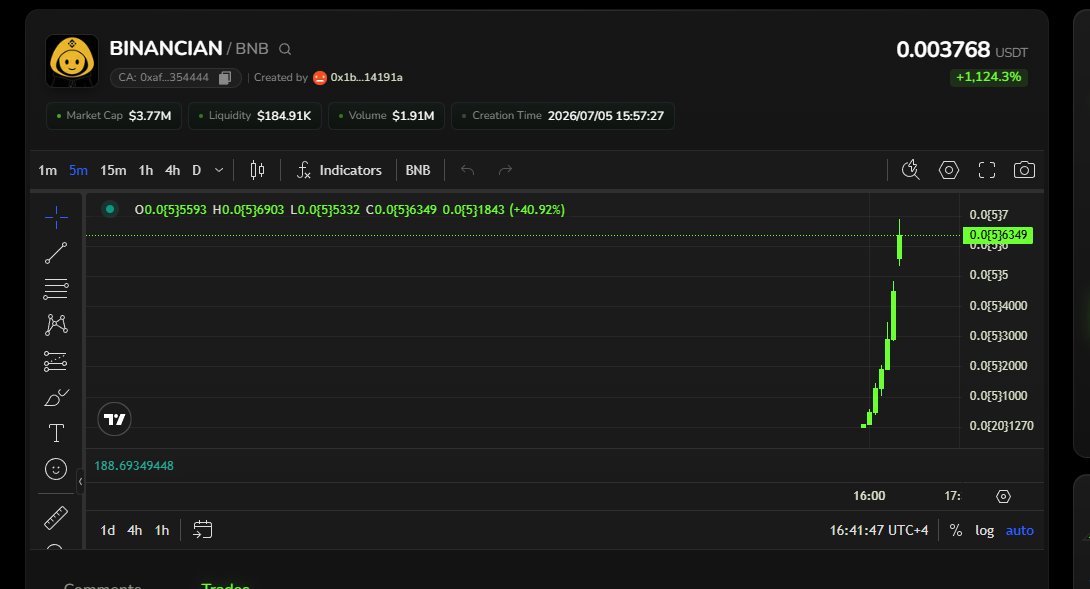Open the Indicators panel
Viewport: 1090px width, 589px height.
click(339, 170)
